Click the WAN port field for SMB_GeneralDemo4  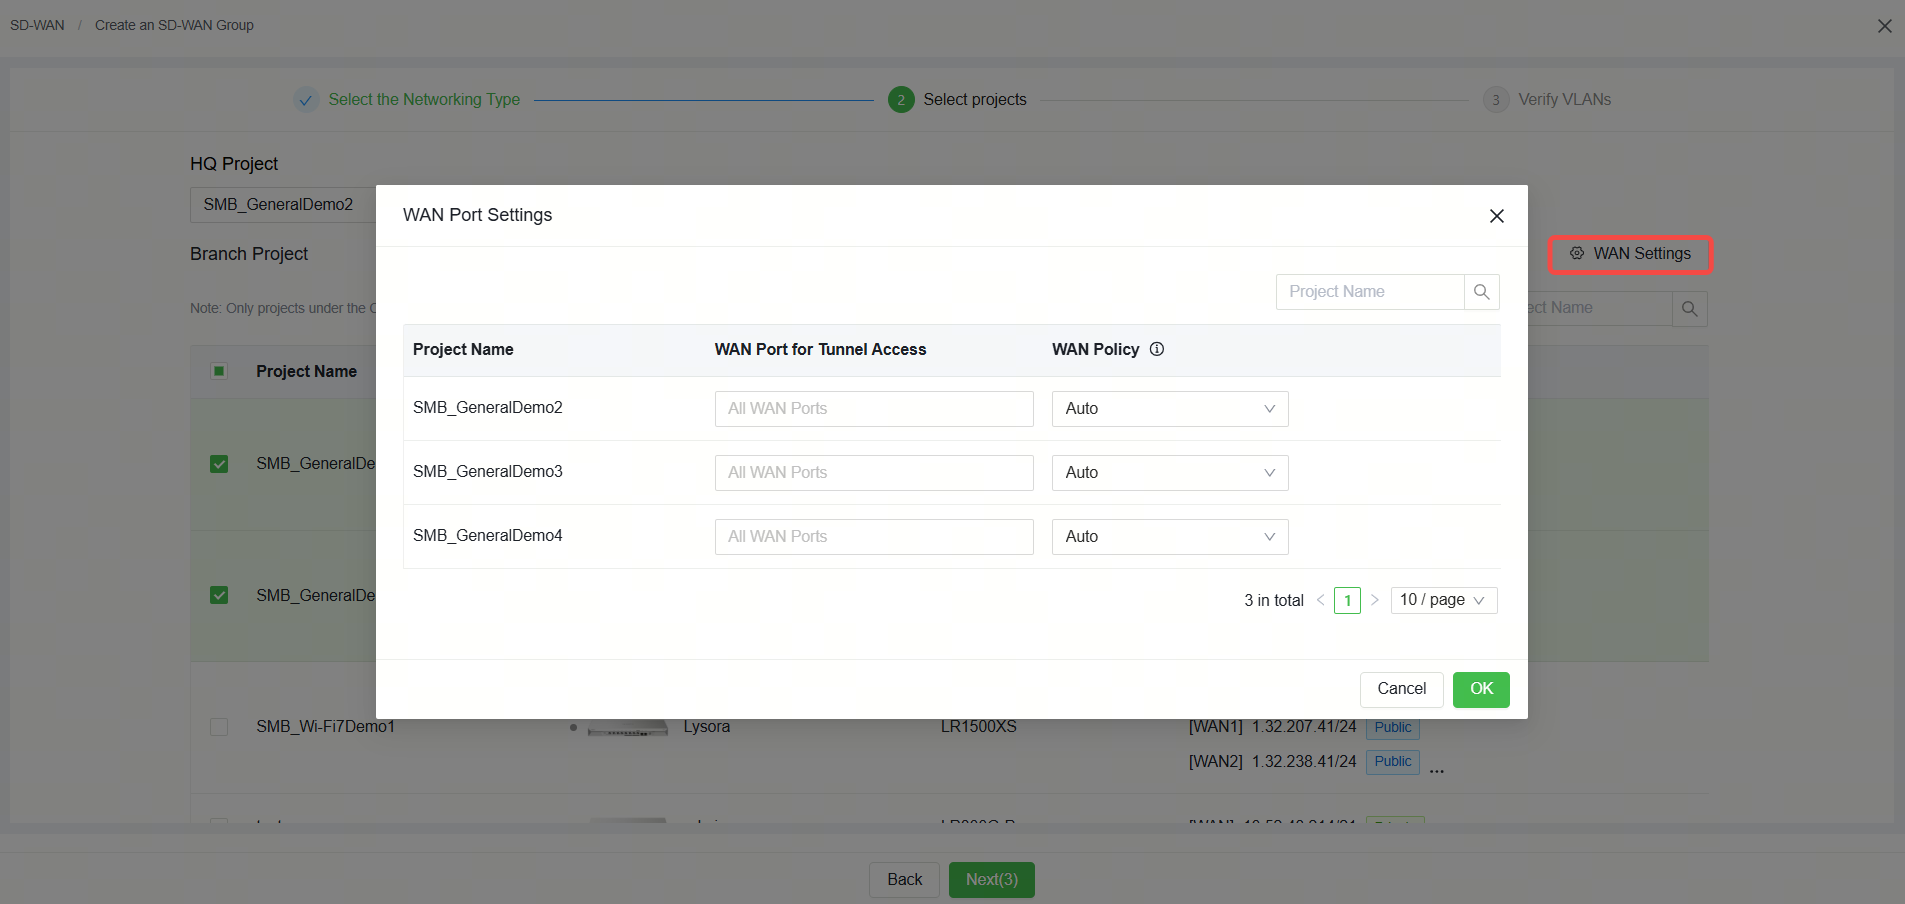point(874,537)
